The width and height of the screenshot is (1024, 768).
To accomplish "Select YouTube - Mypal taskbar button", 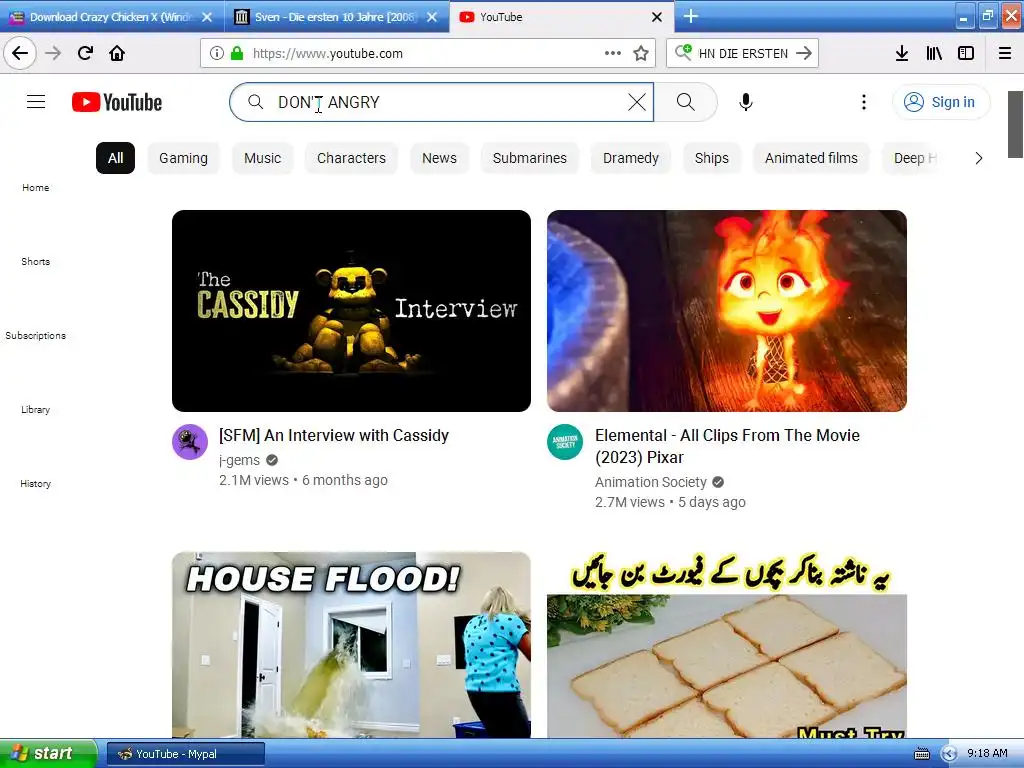I will click(185, 754).
